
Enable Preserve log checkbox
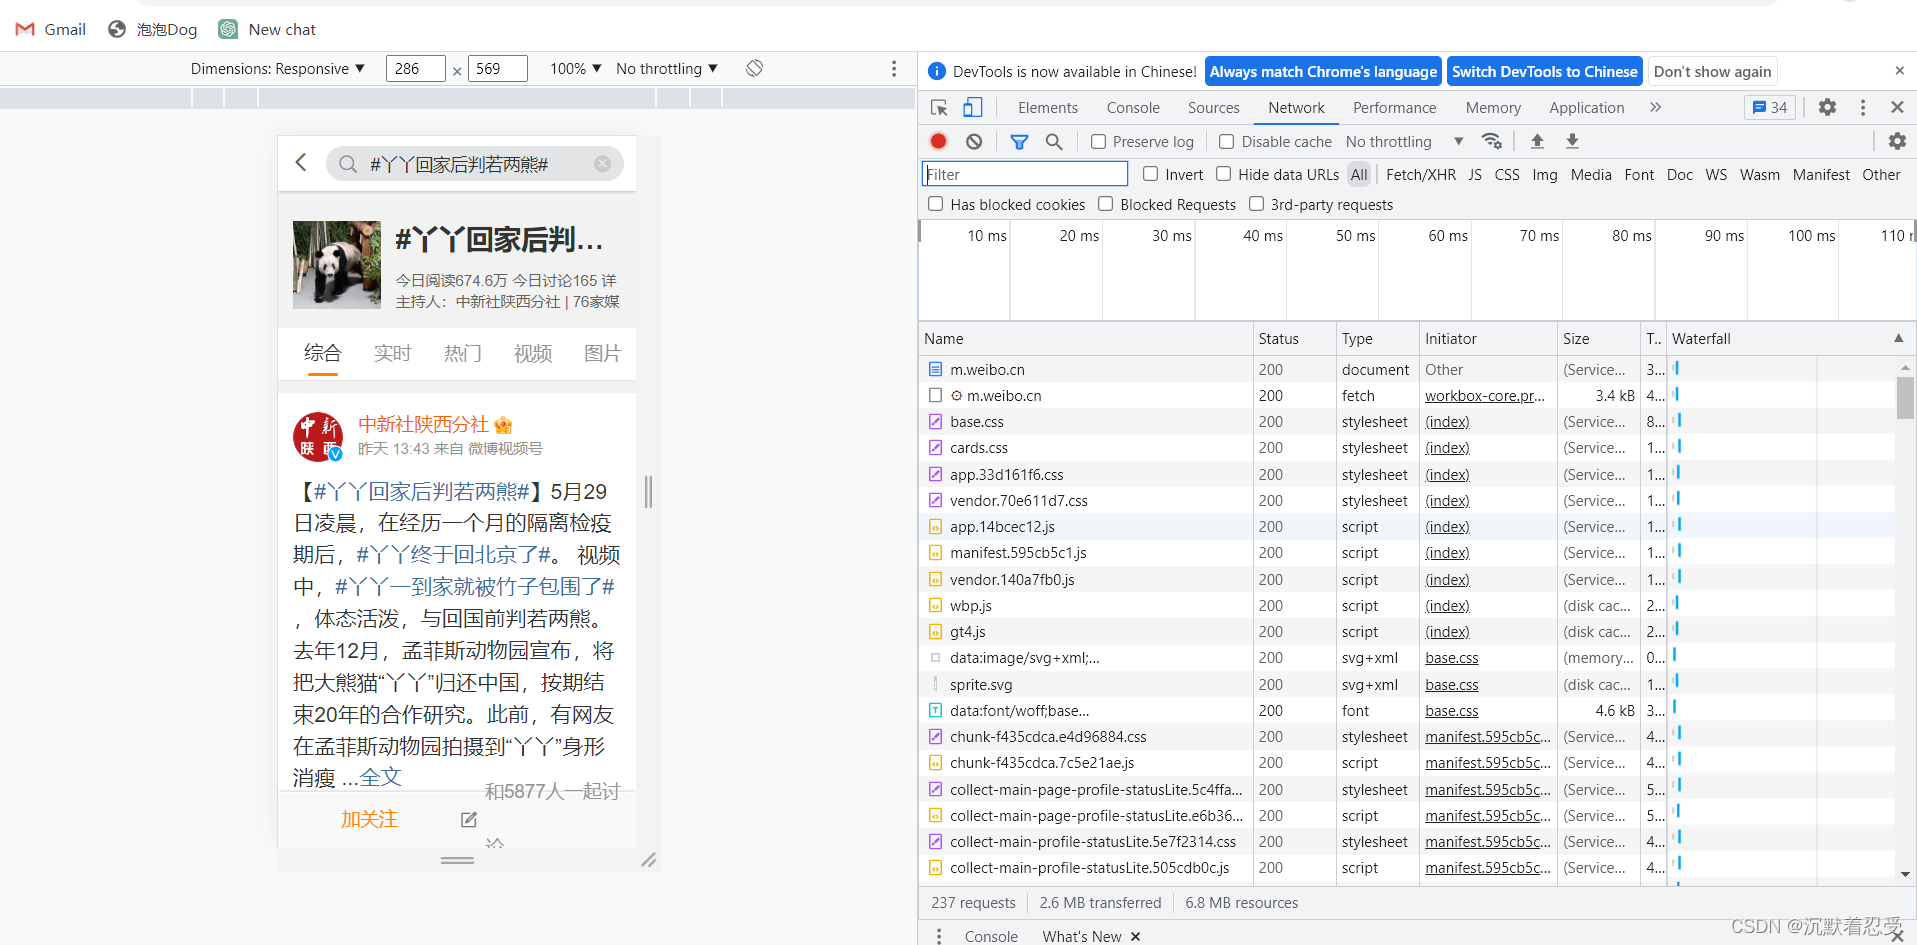tap(1098, 141)
